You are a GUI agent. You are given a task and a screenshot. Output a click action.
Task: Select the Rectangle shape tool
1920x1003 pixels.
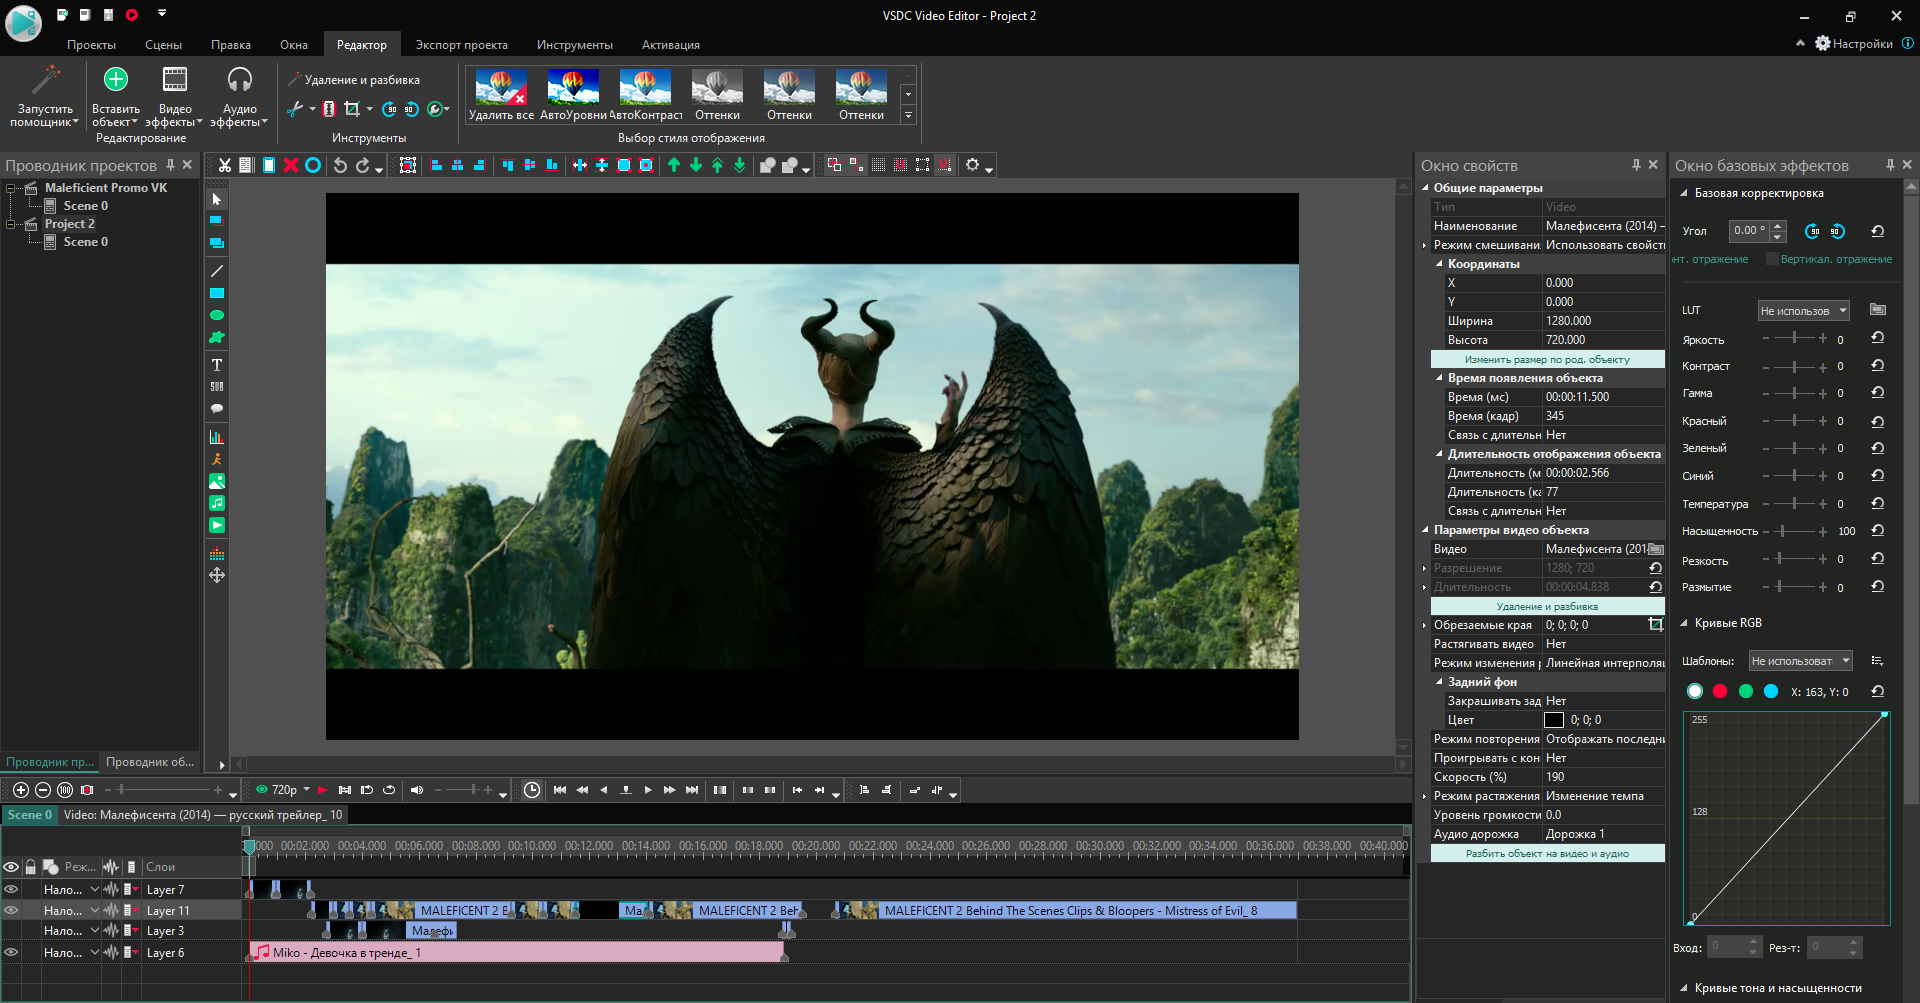[216, 293]
